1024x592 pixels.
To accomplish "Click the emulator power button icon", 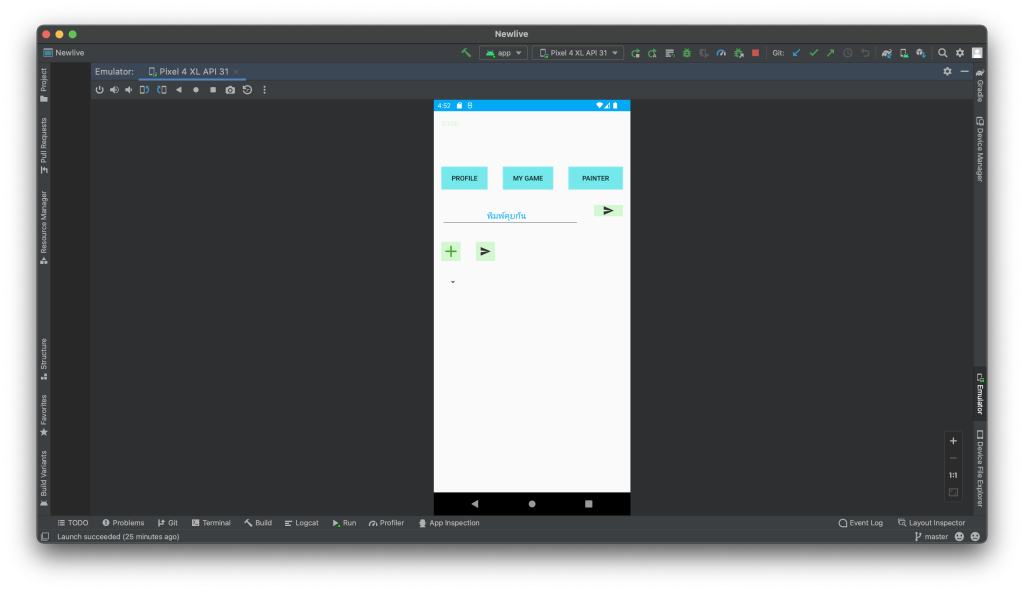I will (x=99, y=90).
